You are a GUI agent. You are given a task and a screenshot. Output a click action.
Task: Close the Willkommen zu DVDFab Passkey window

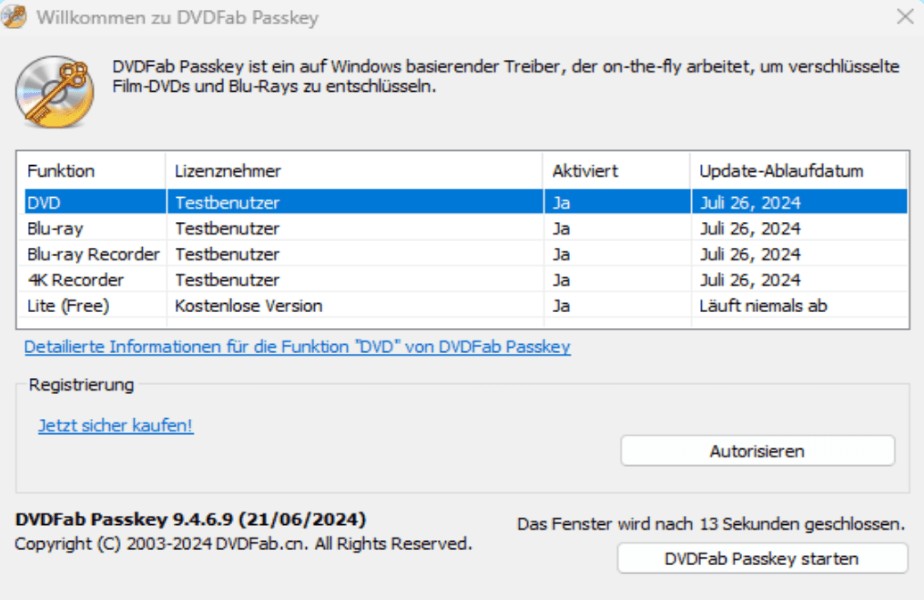tap(905, 17)
